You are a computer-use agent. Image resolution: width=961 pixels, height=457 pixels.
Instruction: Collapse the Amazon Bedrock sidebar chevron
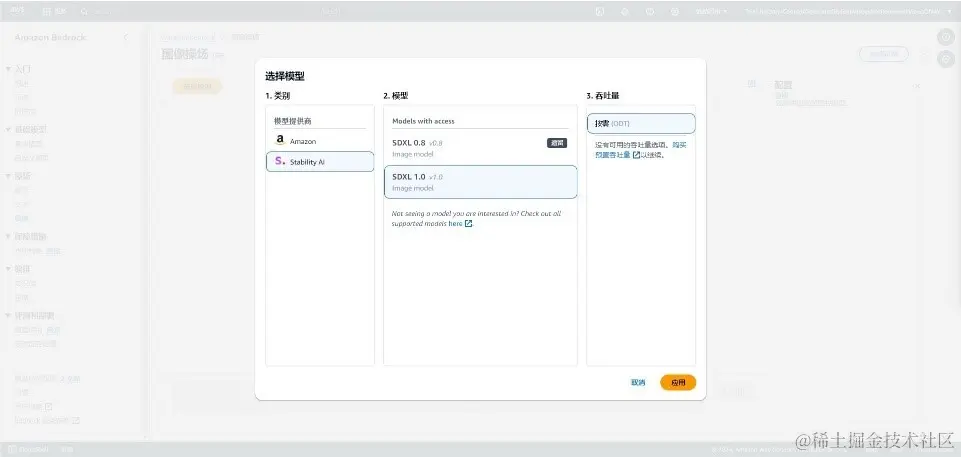coord(126,37)
